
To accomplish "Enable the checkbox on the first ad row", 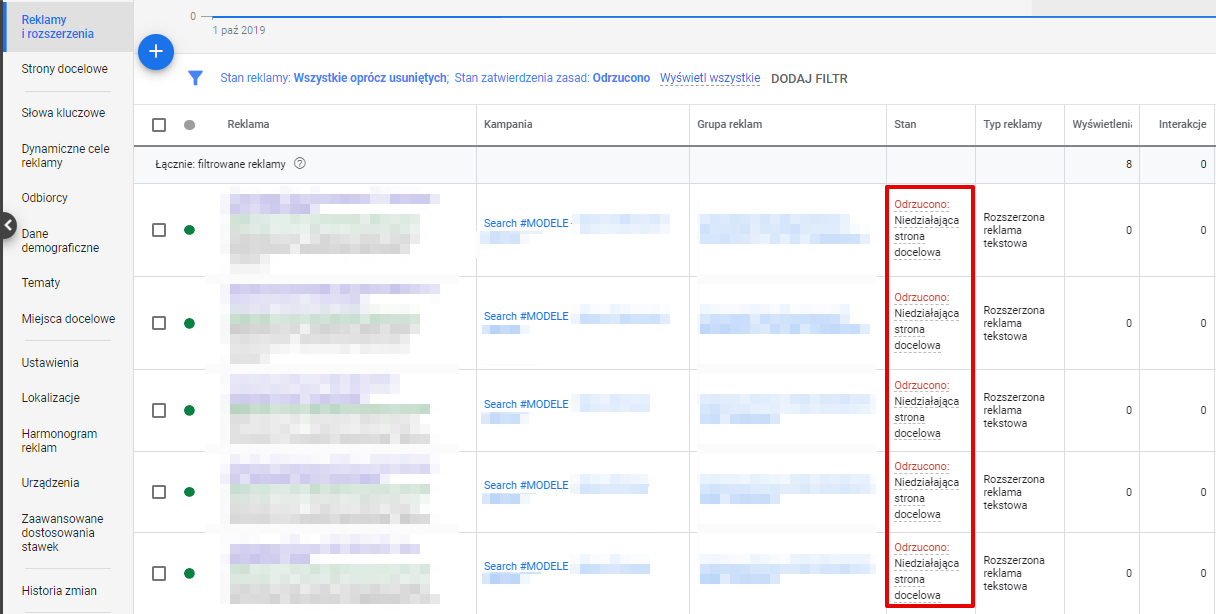I will coord(157,229).
